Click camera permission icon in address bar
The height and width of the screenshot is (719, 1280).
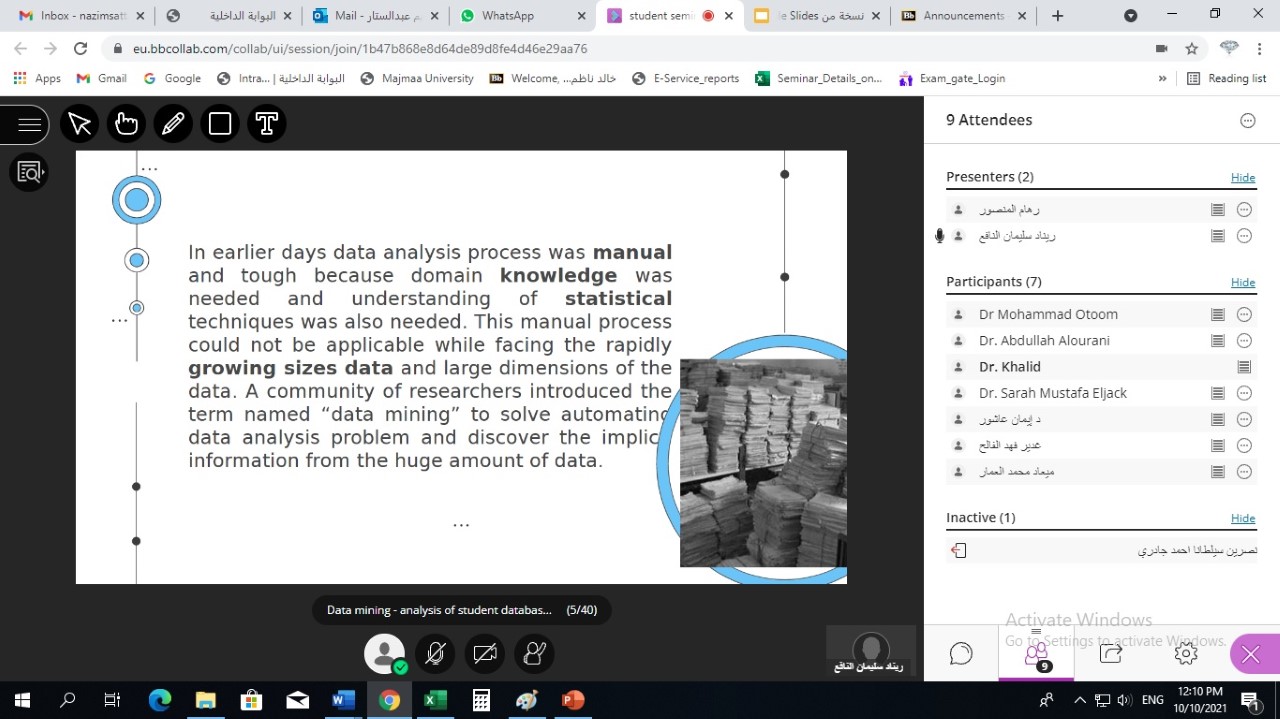pyautogui.click(x=1161, y=48)
